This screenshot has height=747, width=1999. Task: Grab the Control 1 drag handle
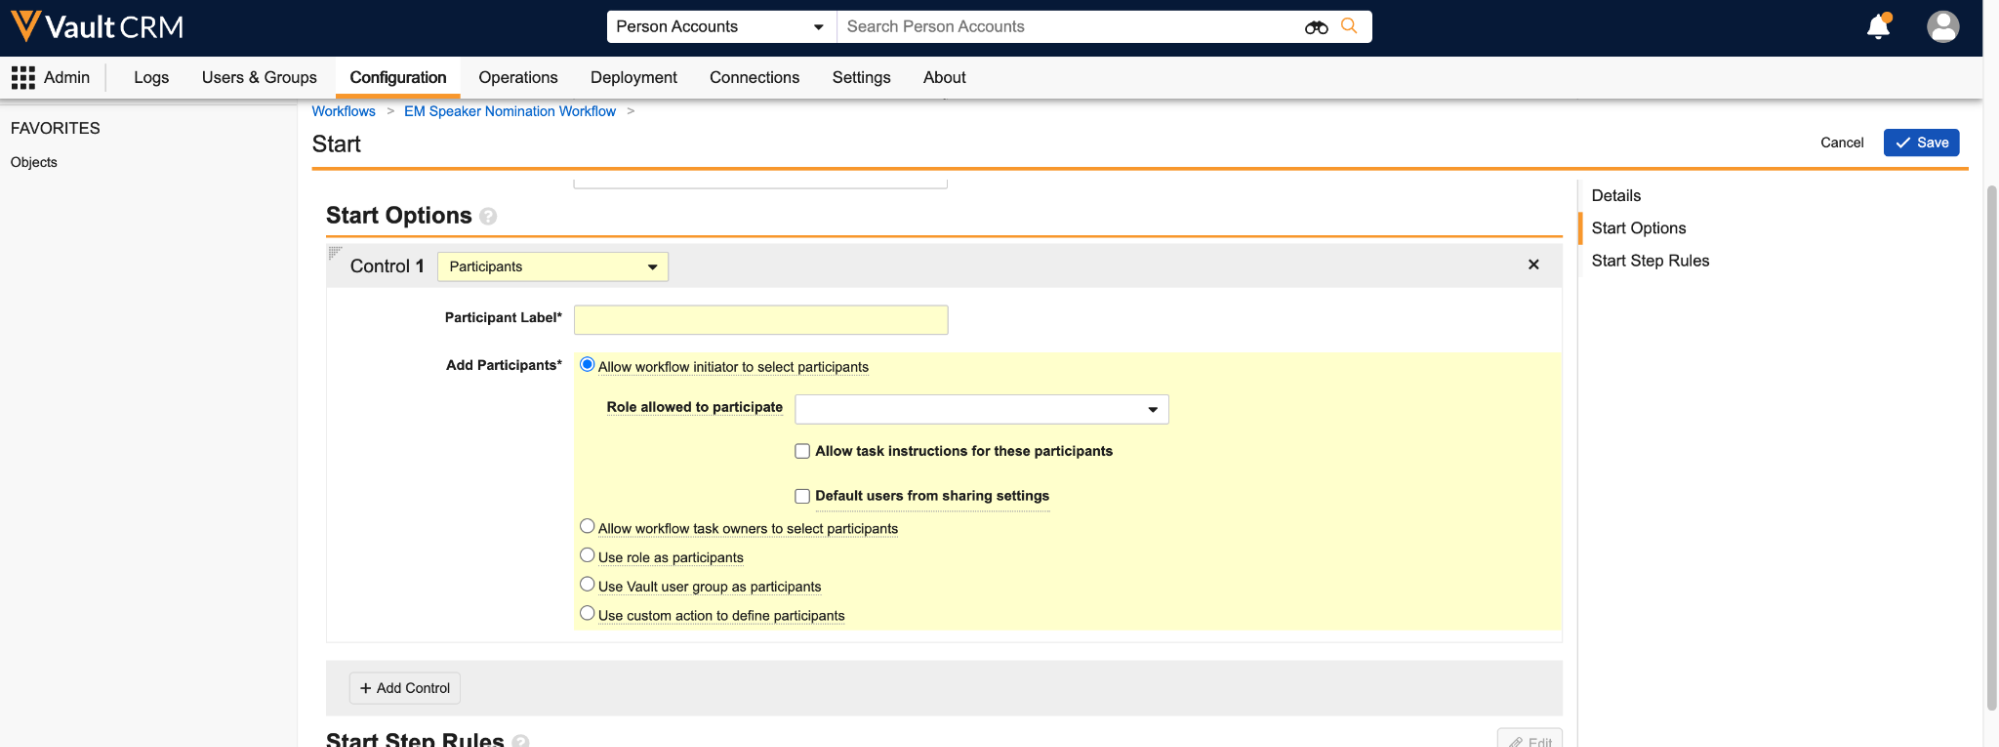coord(335,253)
